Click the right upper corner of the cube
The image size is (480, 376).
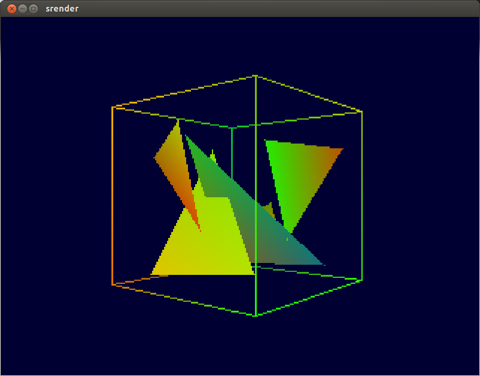[362, 112]
